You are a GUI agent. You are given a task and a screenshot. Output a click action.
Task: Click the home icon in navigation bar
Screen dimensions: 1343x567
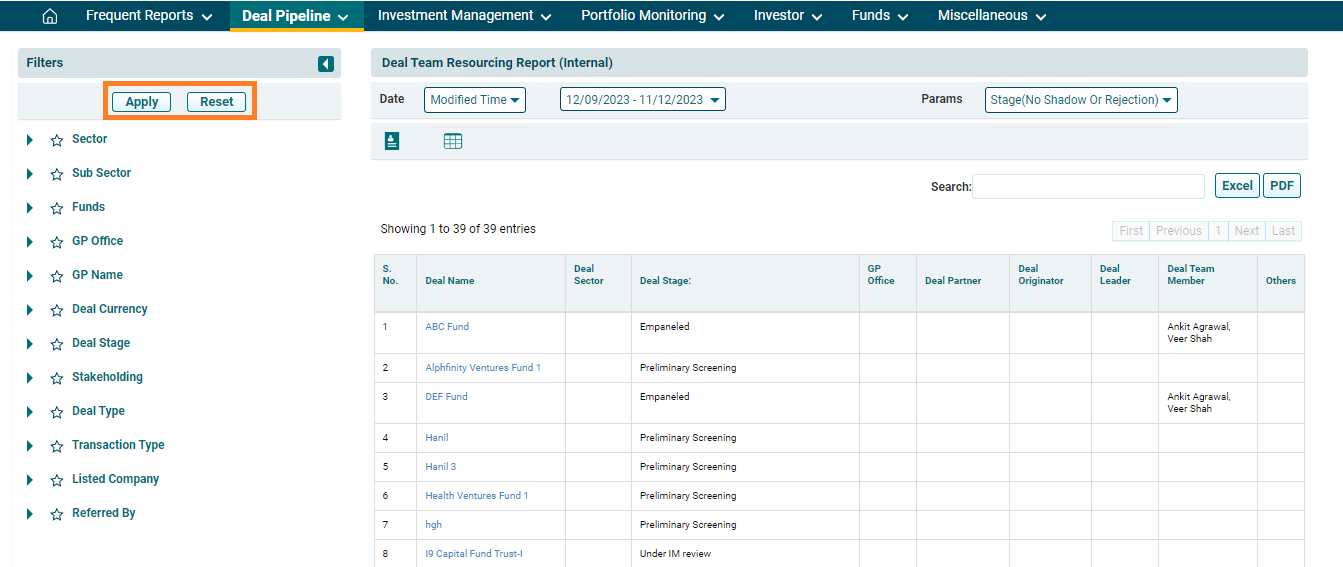(50, 16)
